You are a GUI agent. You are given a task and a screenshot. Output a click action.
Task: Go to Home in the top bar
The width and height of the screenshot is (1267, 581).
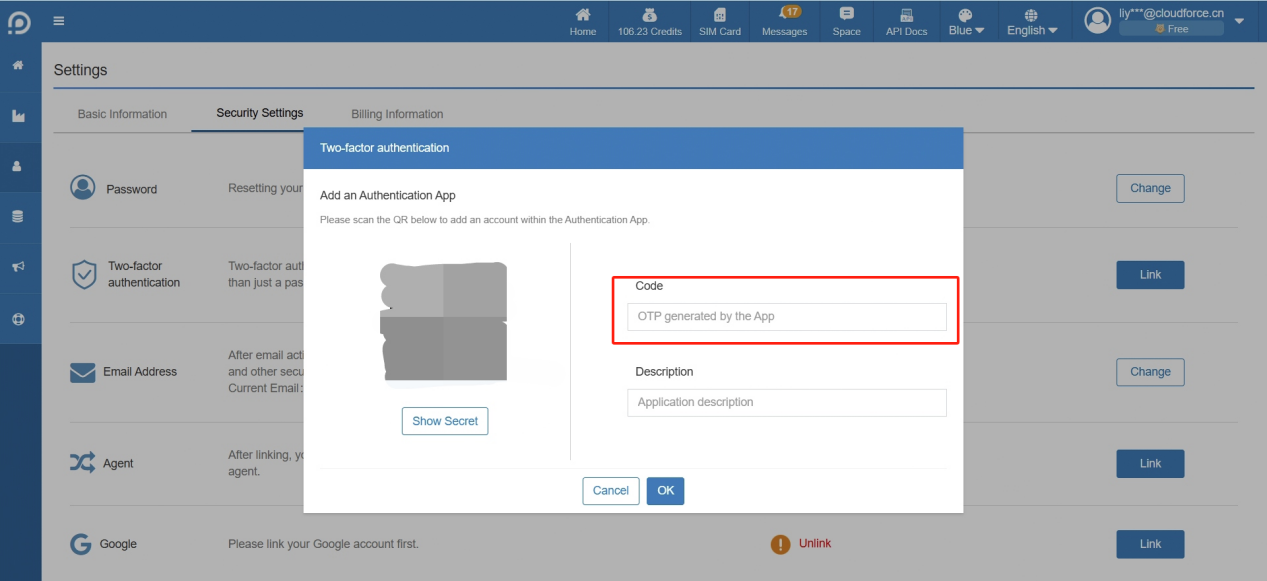click(583, 22)
